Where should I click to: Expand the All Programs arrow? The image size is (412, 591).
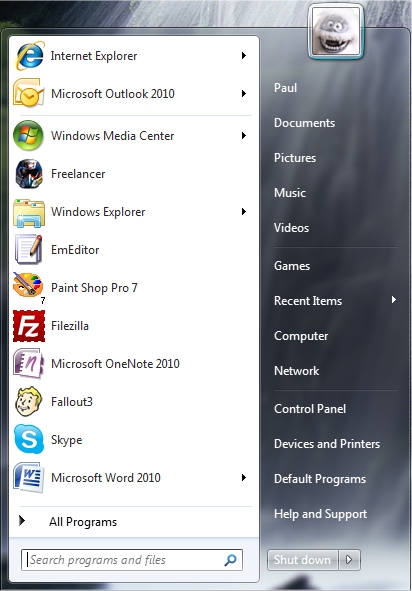click(22, 521)
